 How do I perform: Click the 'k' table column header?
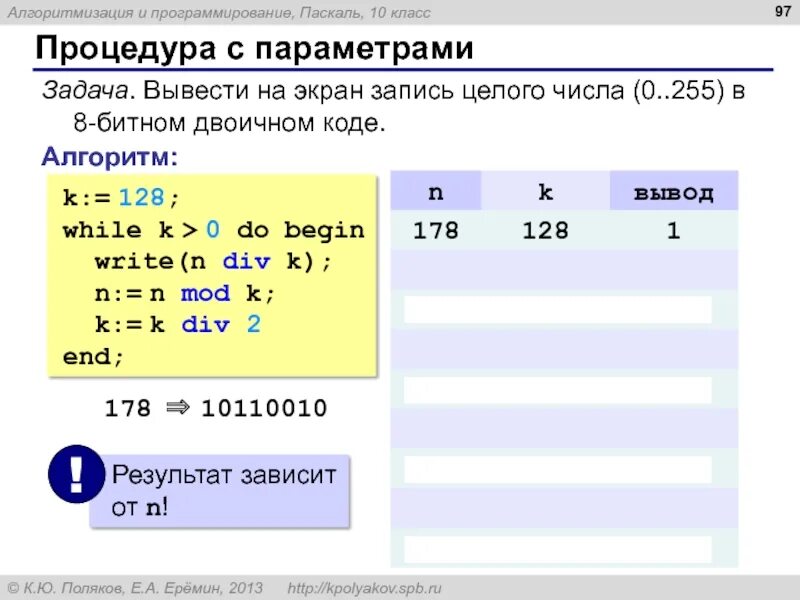(545, 191)
